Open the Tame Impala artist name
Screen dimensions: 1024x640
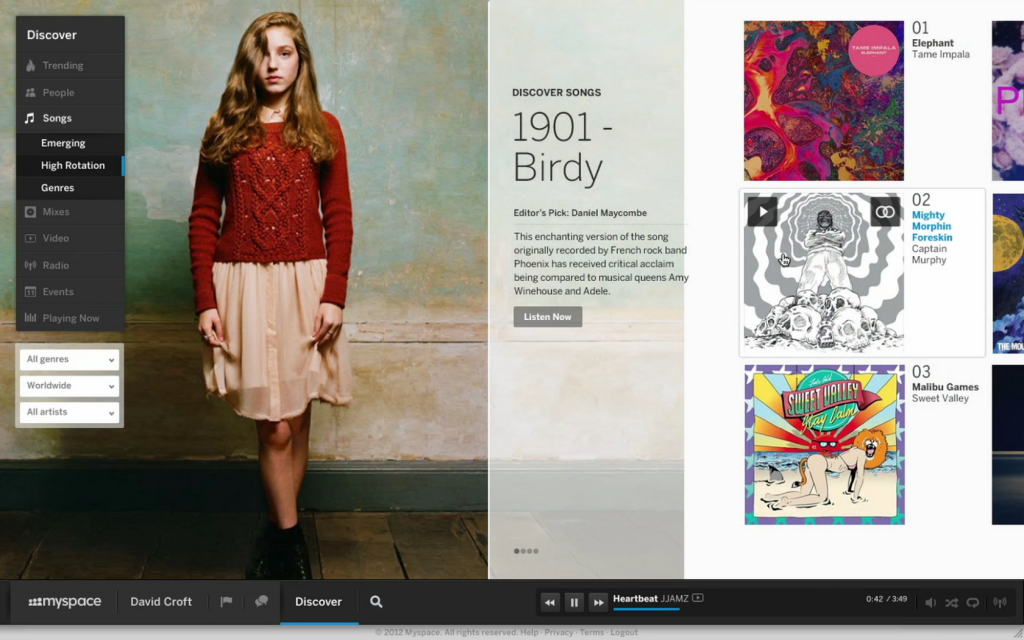[940, 54]
